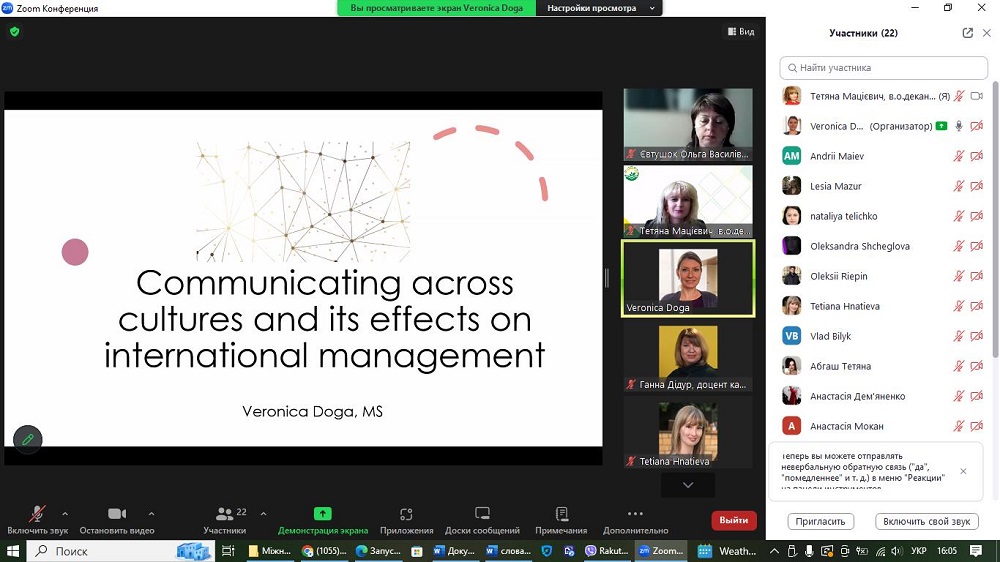
Task: Type in the Найти участника search field
Action: point(884,68)
